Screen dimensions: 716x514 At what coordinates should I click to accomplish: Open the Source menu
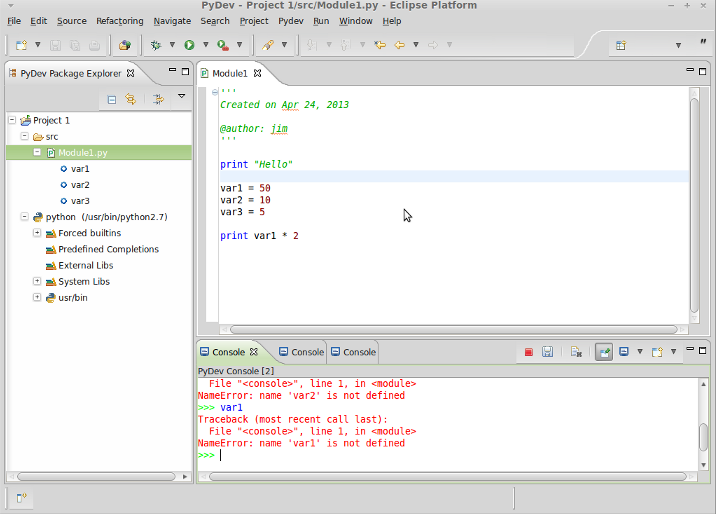pos(72,21)
